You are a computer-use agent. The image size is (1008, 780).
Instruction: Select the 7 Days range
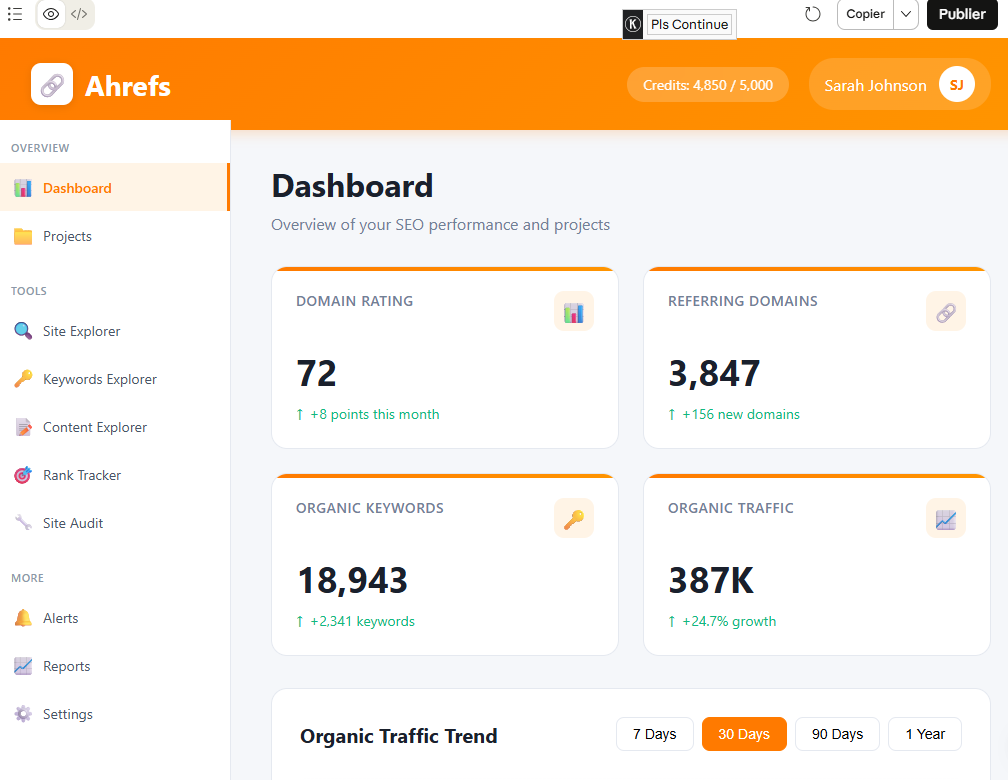[x=654, y=734]
